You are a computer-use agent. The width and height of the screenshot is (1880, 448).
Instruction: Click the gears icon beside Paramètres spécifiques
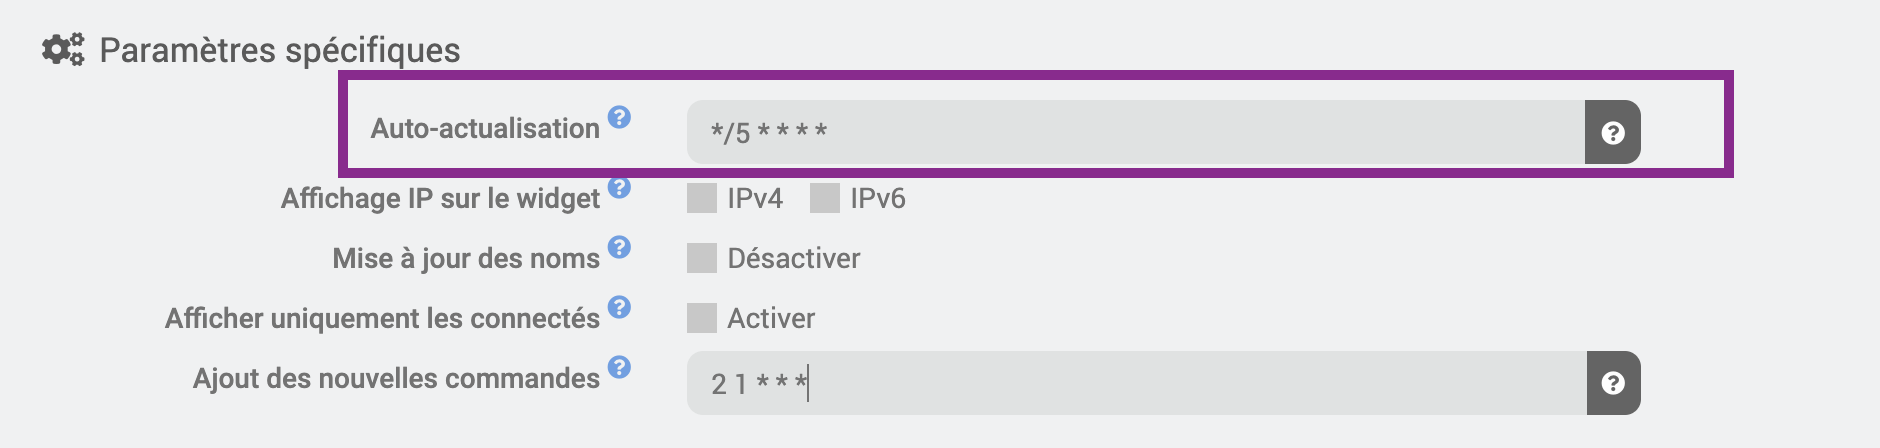click(63, 49)
